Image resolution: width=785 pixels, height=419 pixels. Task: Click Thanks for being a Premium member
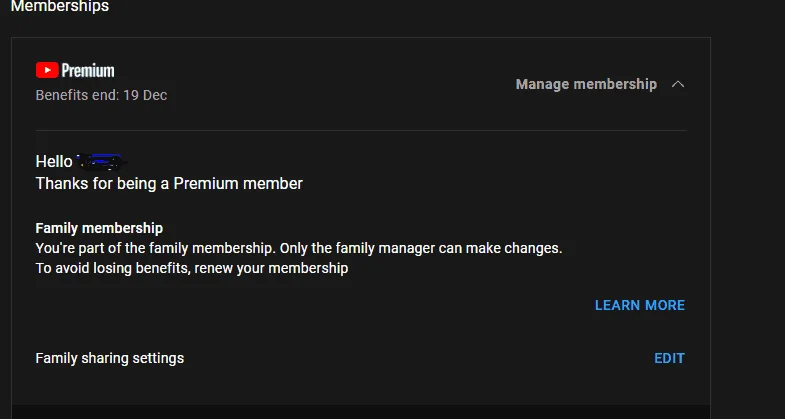coord(169,184)
